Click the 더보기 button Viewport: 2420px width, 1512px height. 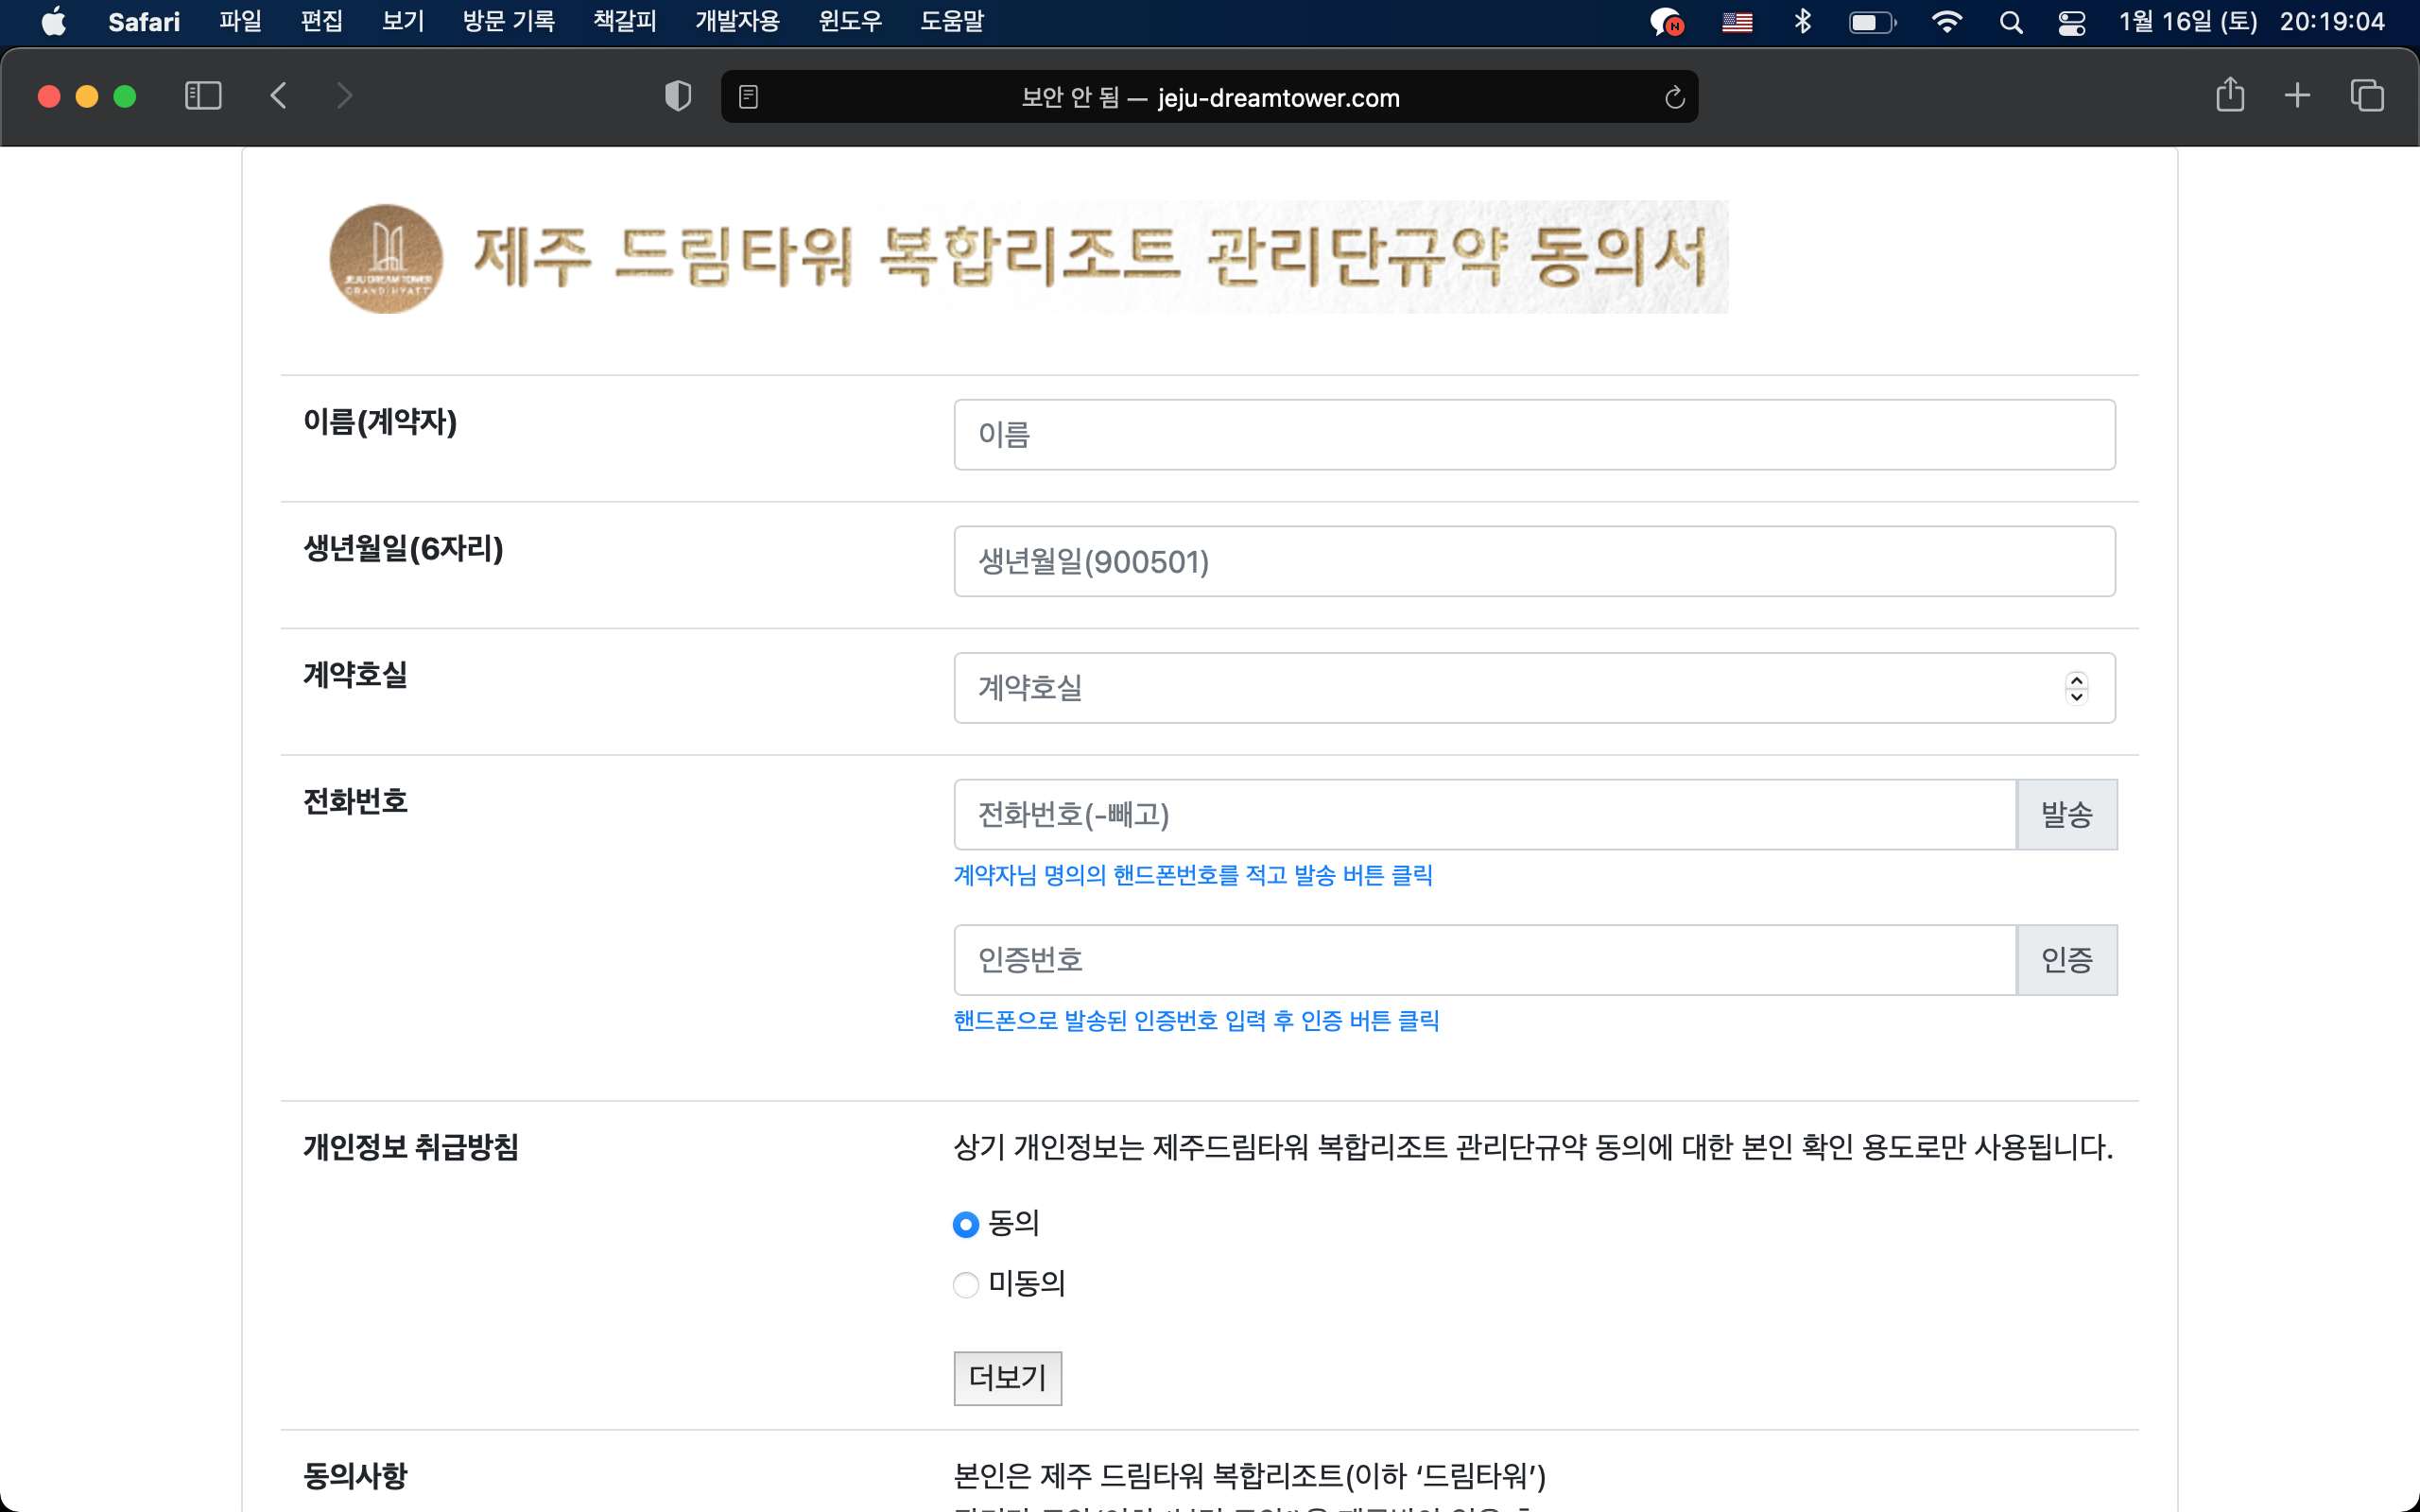pos(1007,1378)
